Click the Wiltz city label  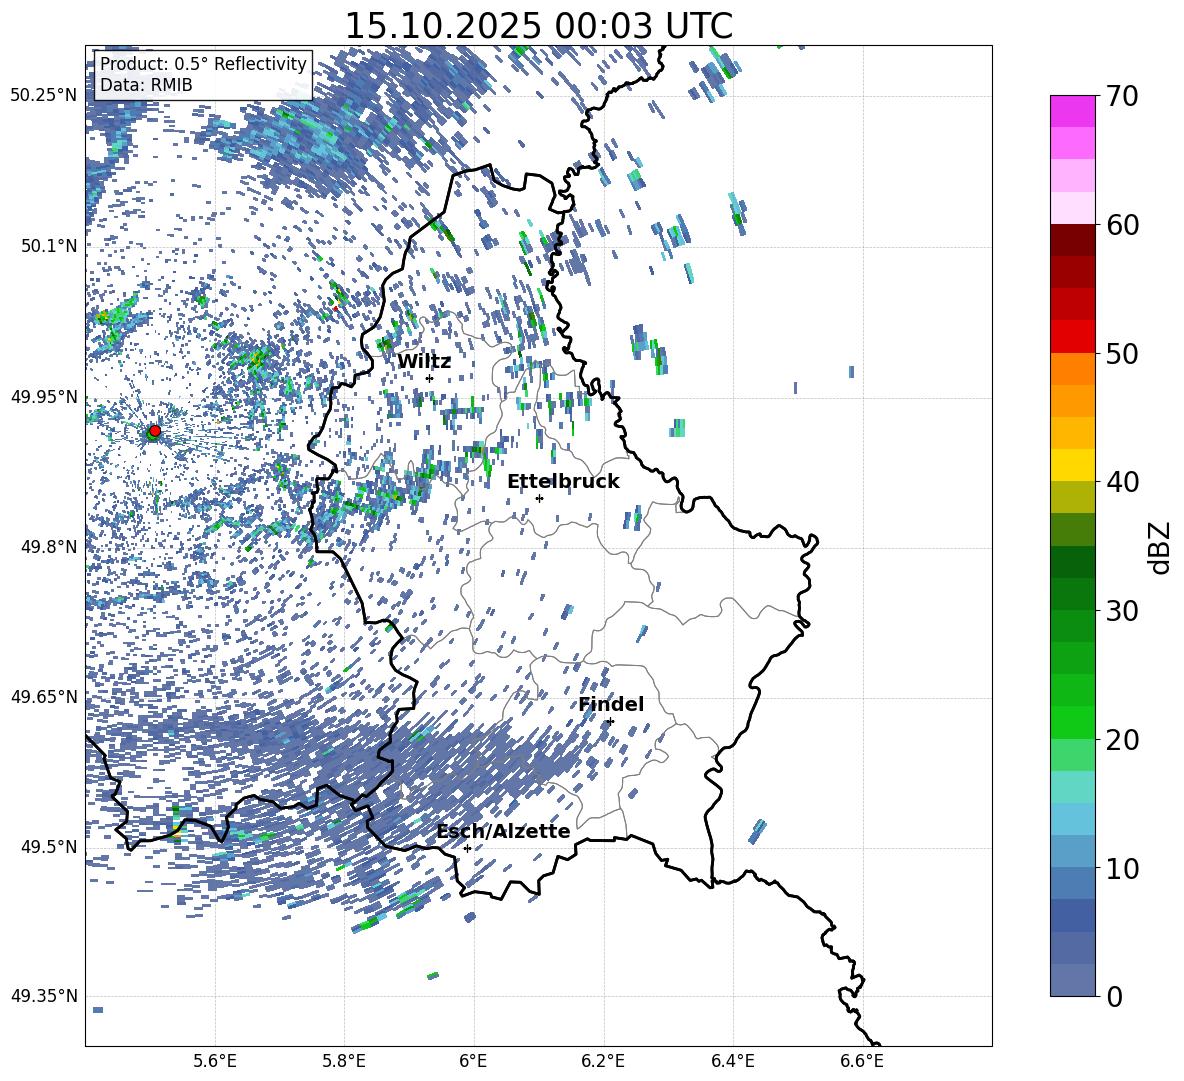click(x=424, y=362)
